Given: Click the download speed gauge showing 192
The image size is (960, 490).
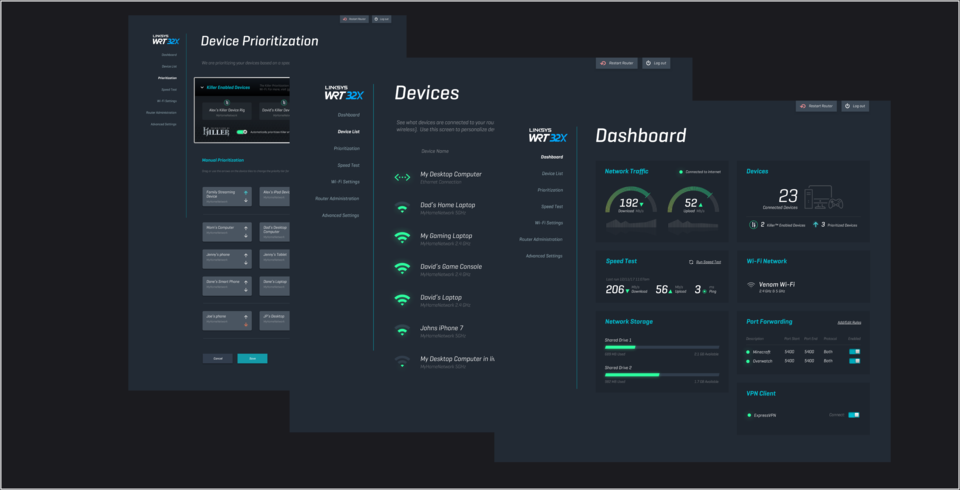Looking at the screenshot, I should click(x=630, y=205).
